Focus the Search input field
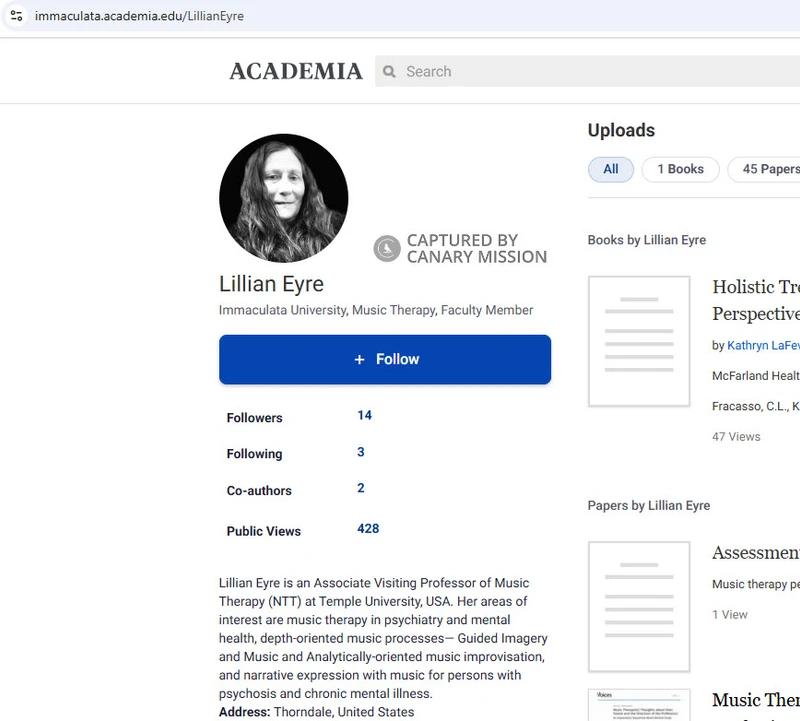Viewport: 800px width, 721px height. click(587, 71)
